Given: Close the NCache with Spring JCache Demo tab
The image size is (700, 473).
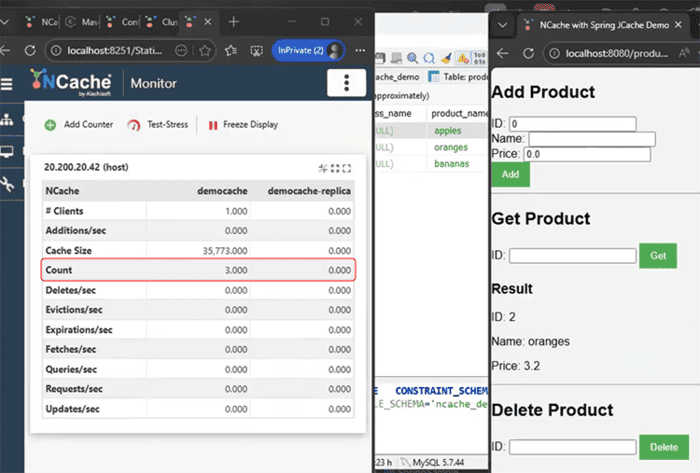Looking at the screenshot, I should pyautogui.click(x=678, y=25).
